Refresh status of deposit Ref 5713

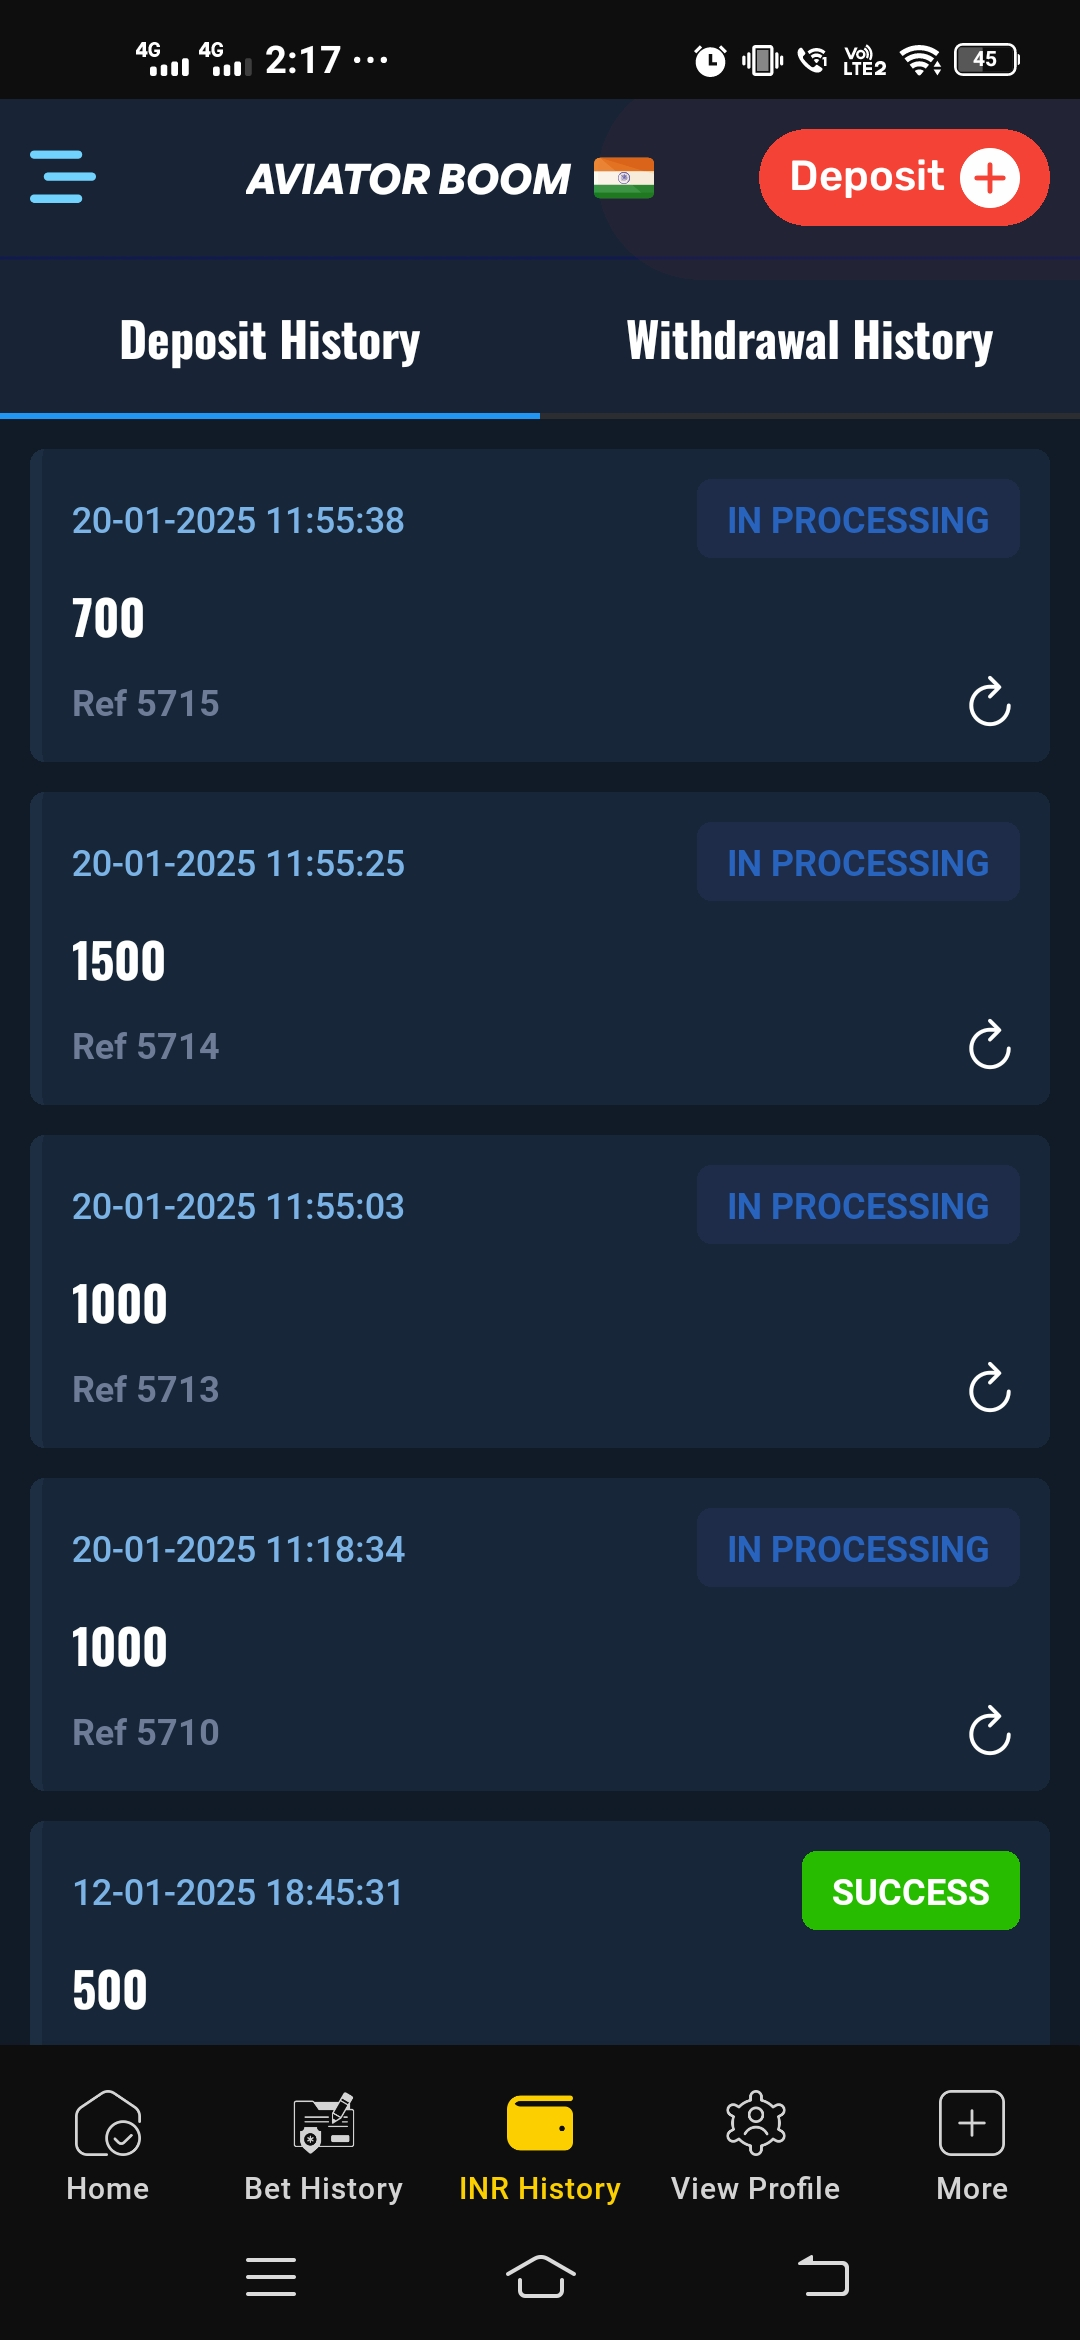click(x=990, y=1388)
